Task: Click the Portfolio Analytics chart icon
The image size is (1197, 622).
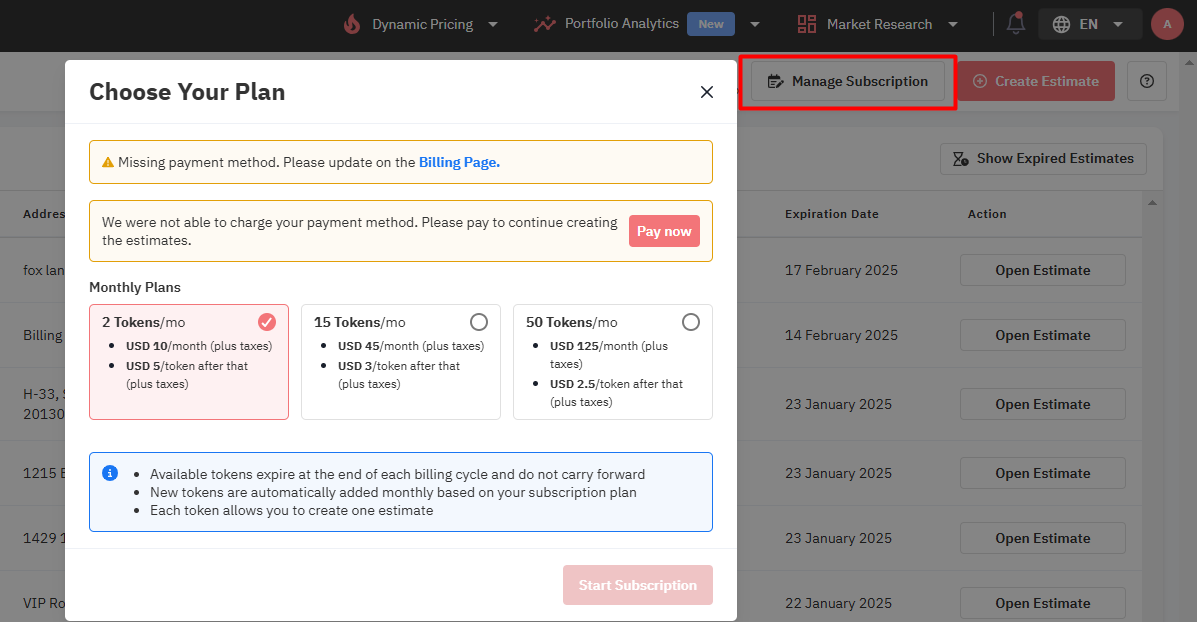Action: pos(545,24)
